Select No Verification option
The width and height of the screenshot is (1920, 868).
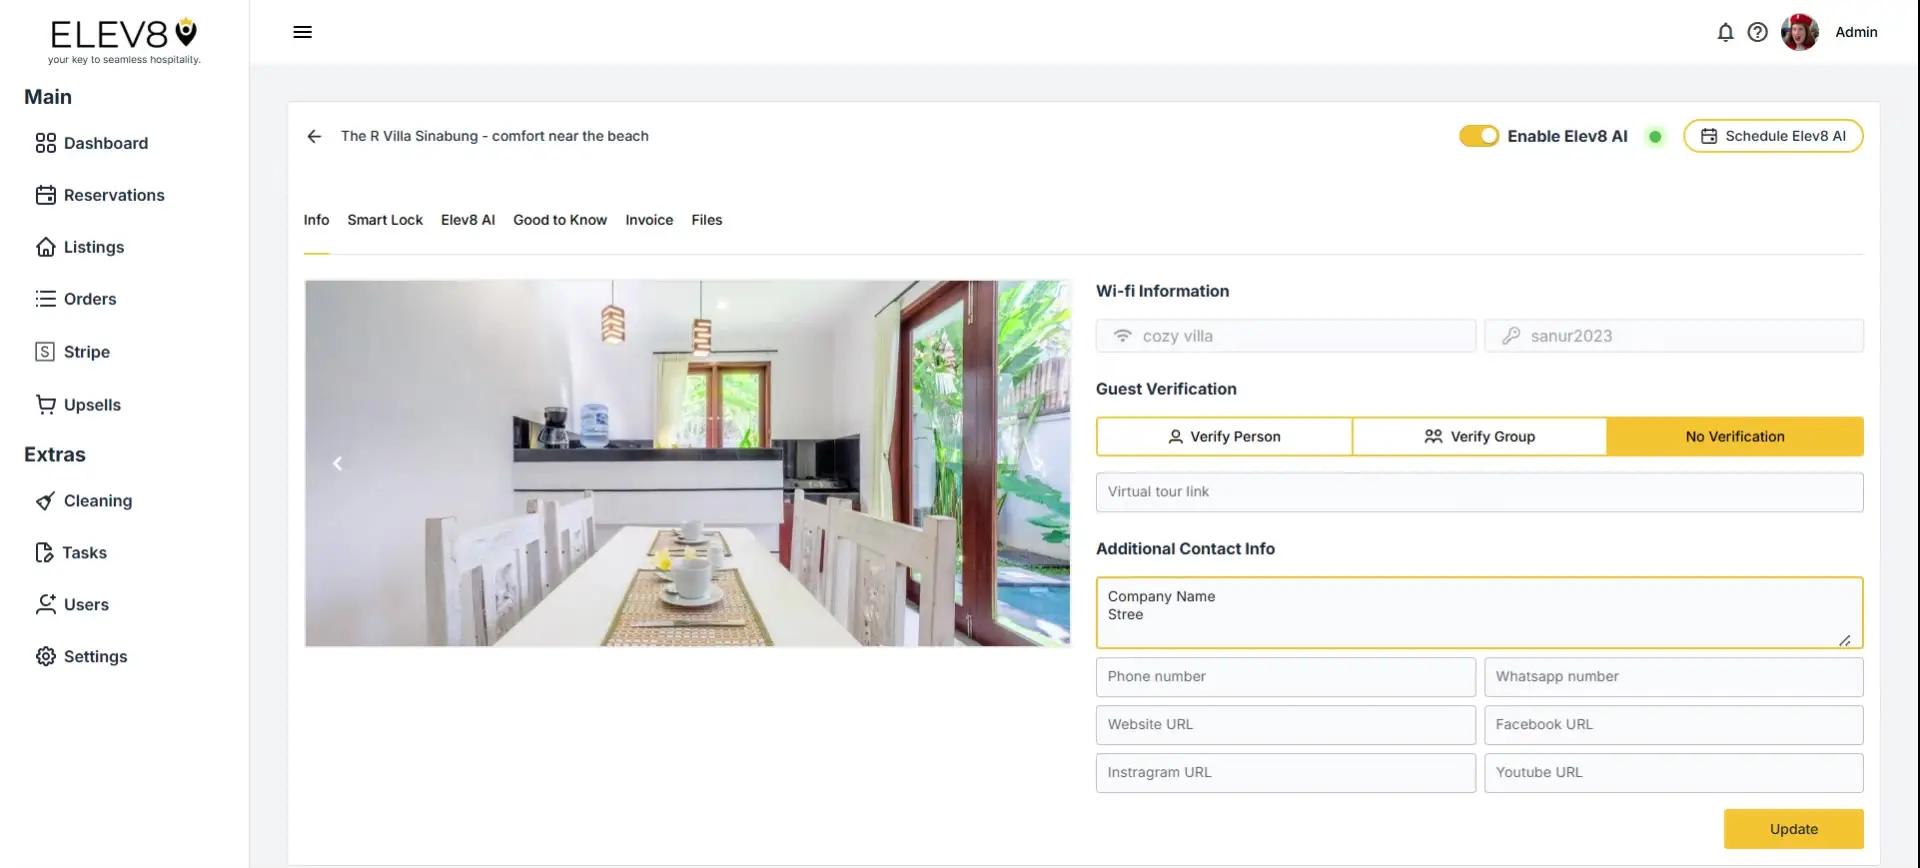pyautogui.click(x=1735, y=437)
